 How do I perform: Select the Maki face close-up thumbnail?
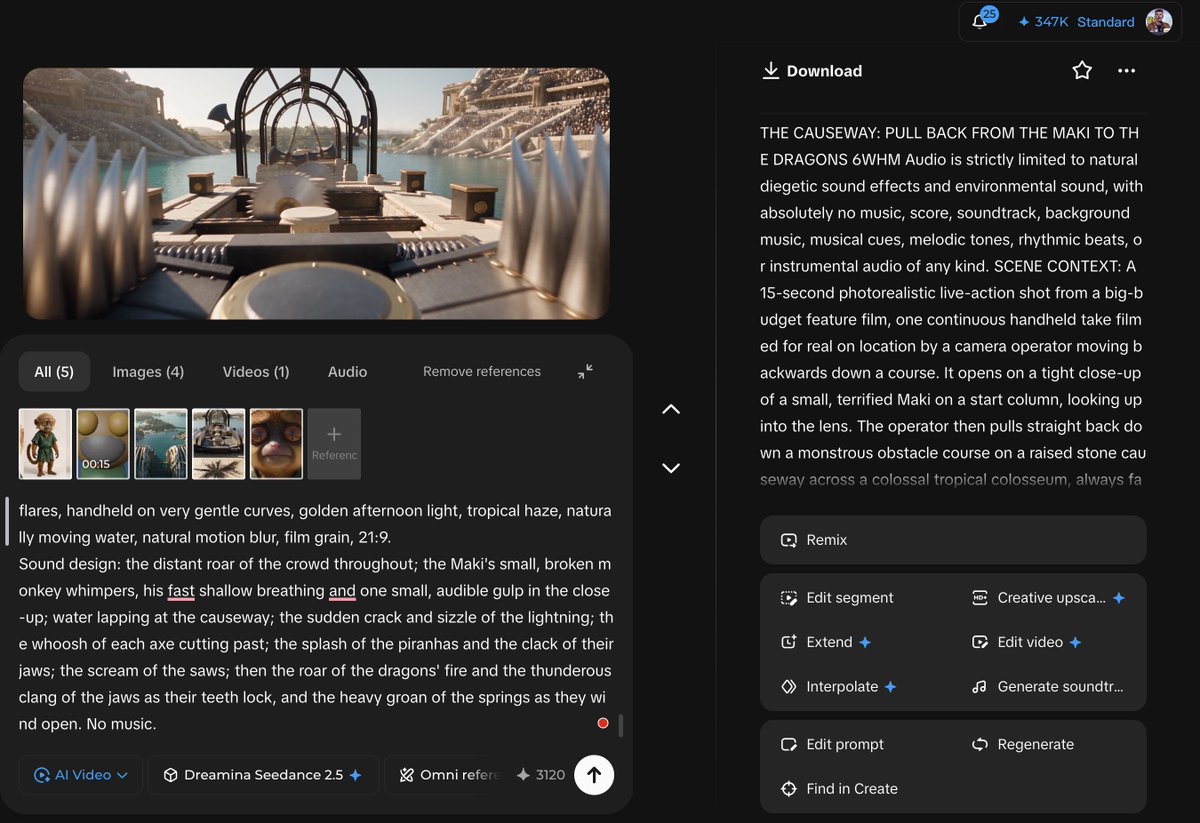point(277,444)
